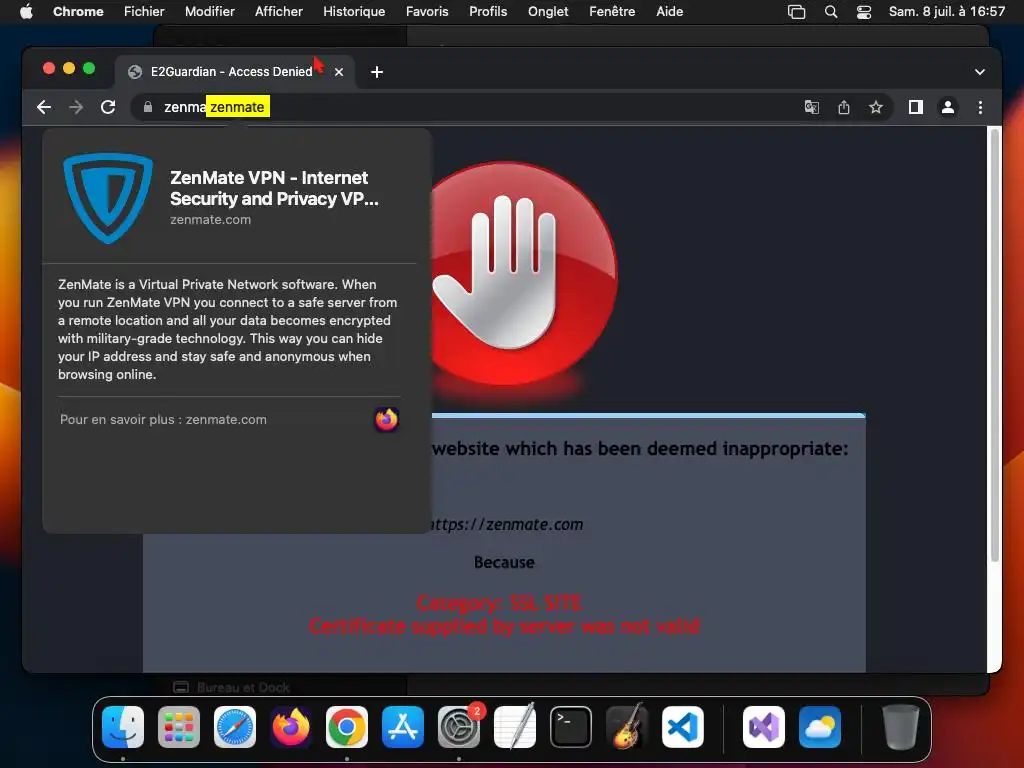This screenshot has height=768, width=1024.
Task: Open the Fichier menu
Action: [144, 11]
